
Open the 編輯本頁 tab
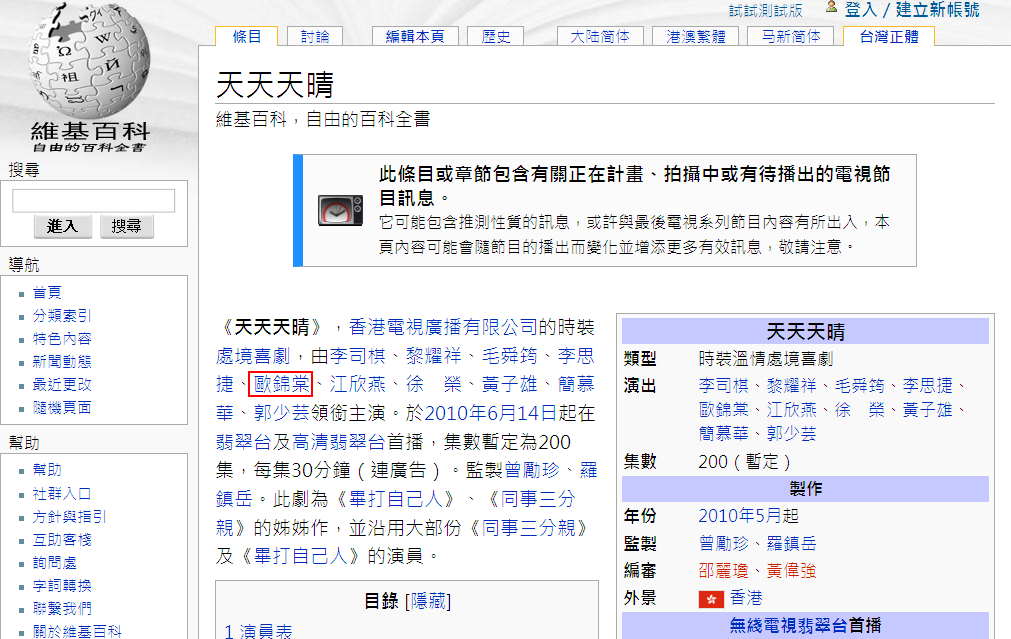pos(415,37)
